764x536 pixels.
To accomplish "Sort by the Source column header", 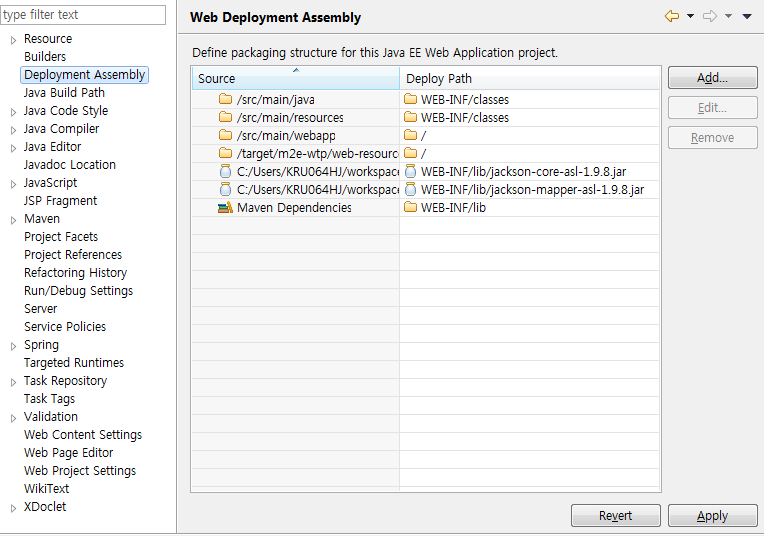I will pos(295,79).
